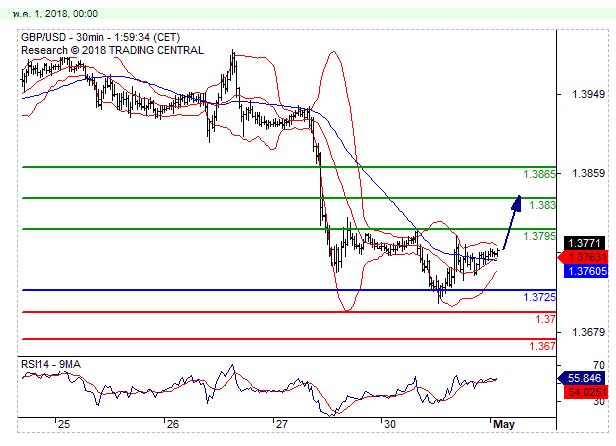Click the 1.3679 price axis label

click(x=588, y=332)
